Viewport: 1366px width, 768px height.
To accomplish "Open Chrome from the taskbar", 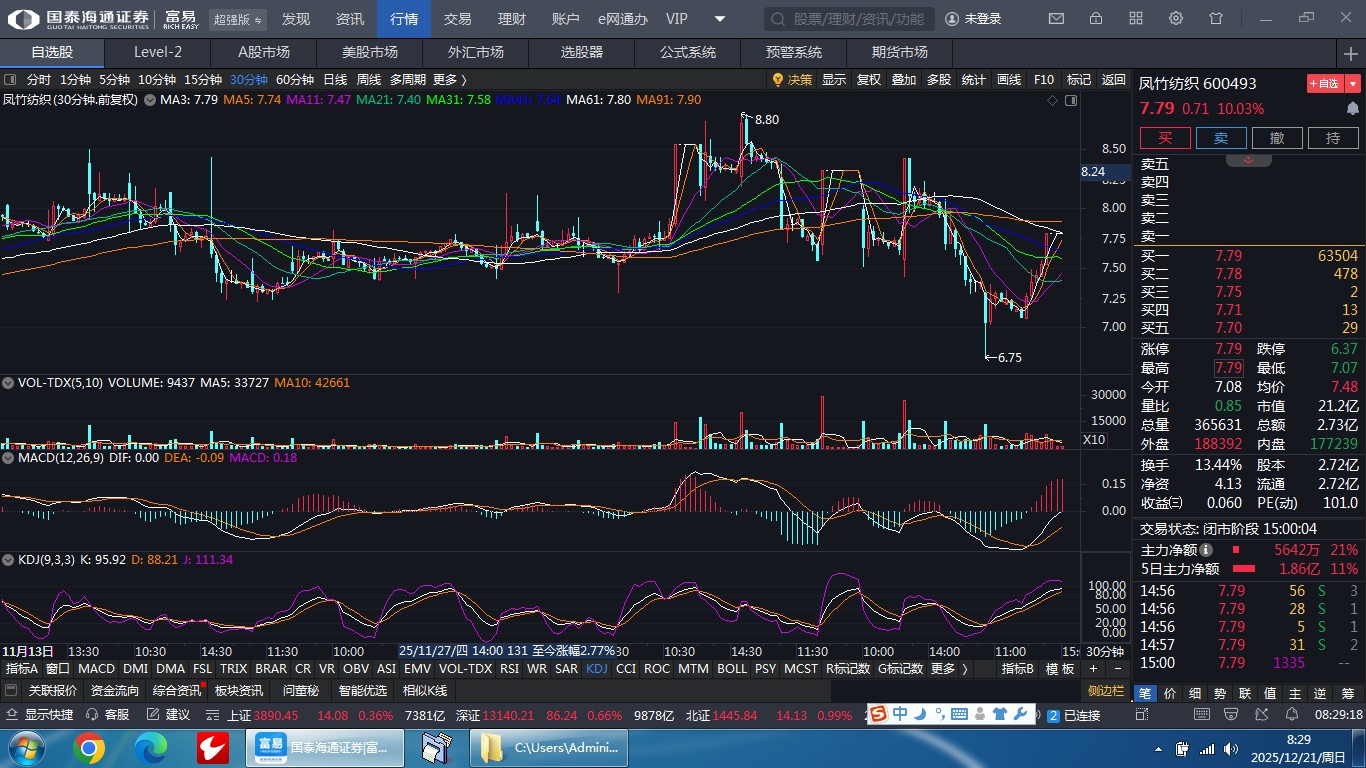I will [88, 747].
